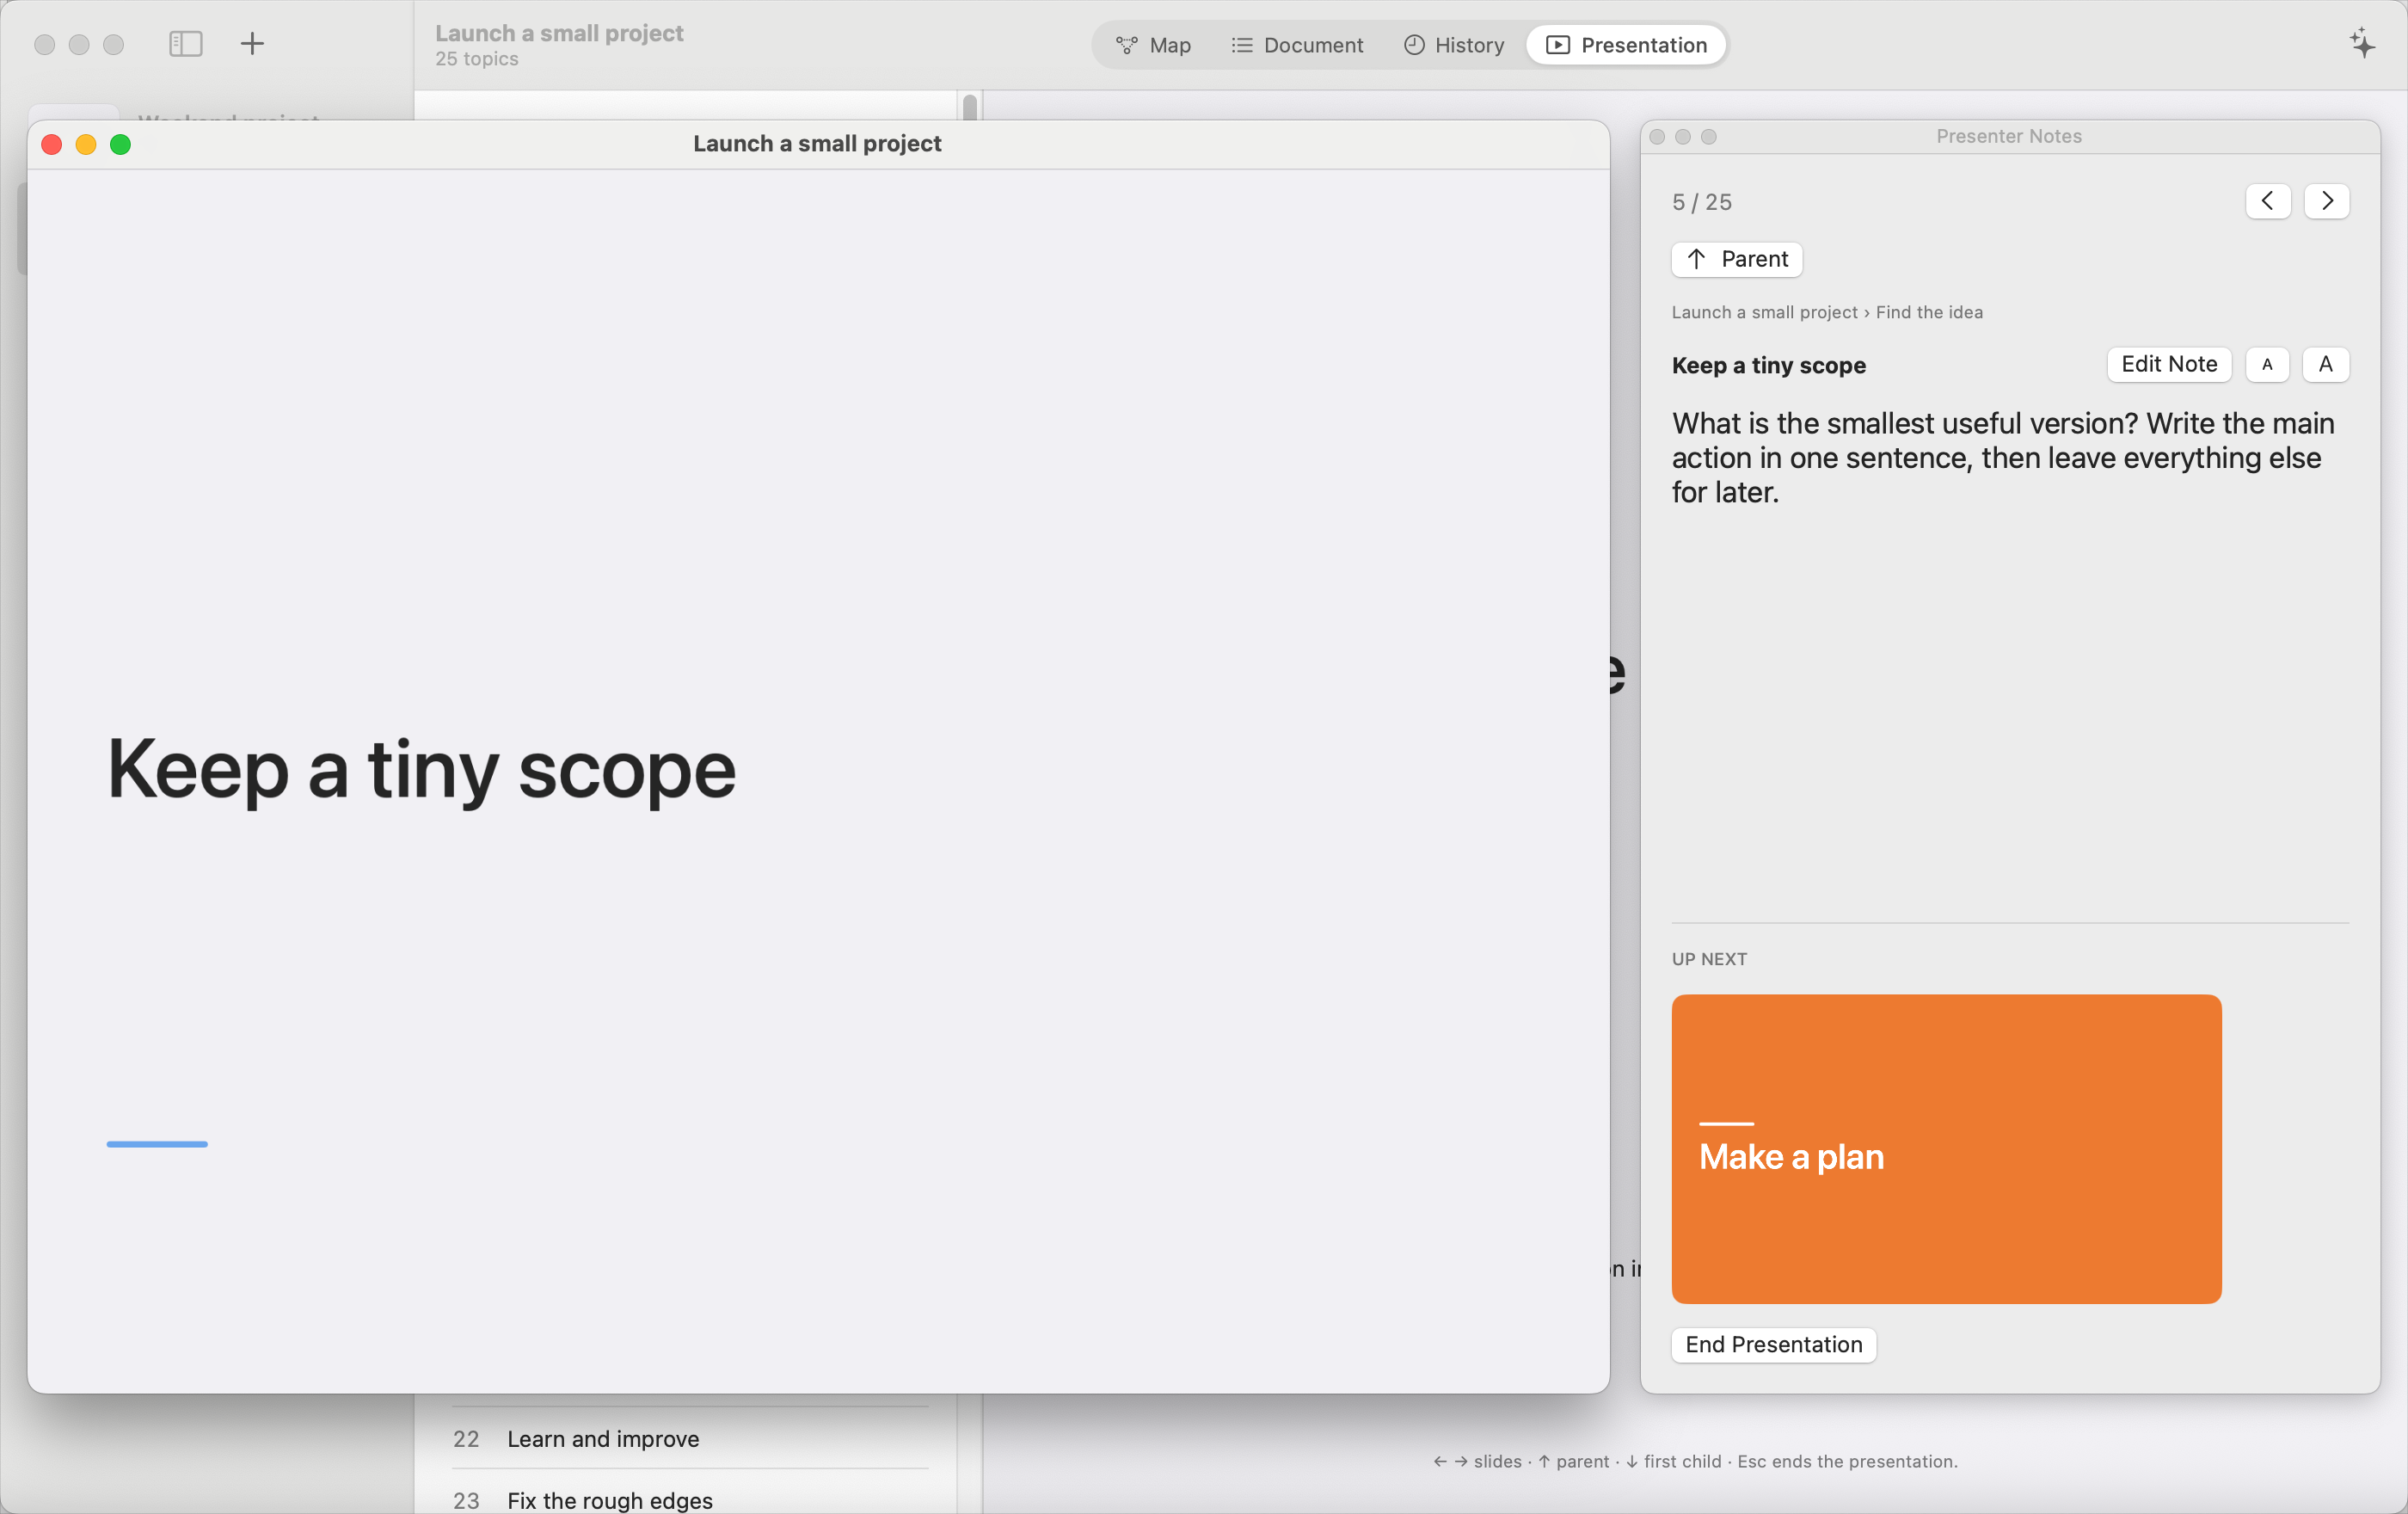2408x1514 pixels.
Task: Open the History view
Action: [x=1454, y=45]
